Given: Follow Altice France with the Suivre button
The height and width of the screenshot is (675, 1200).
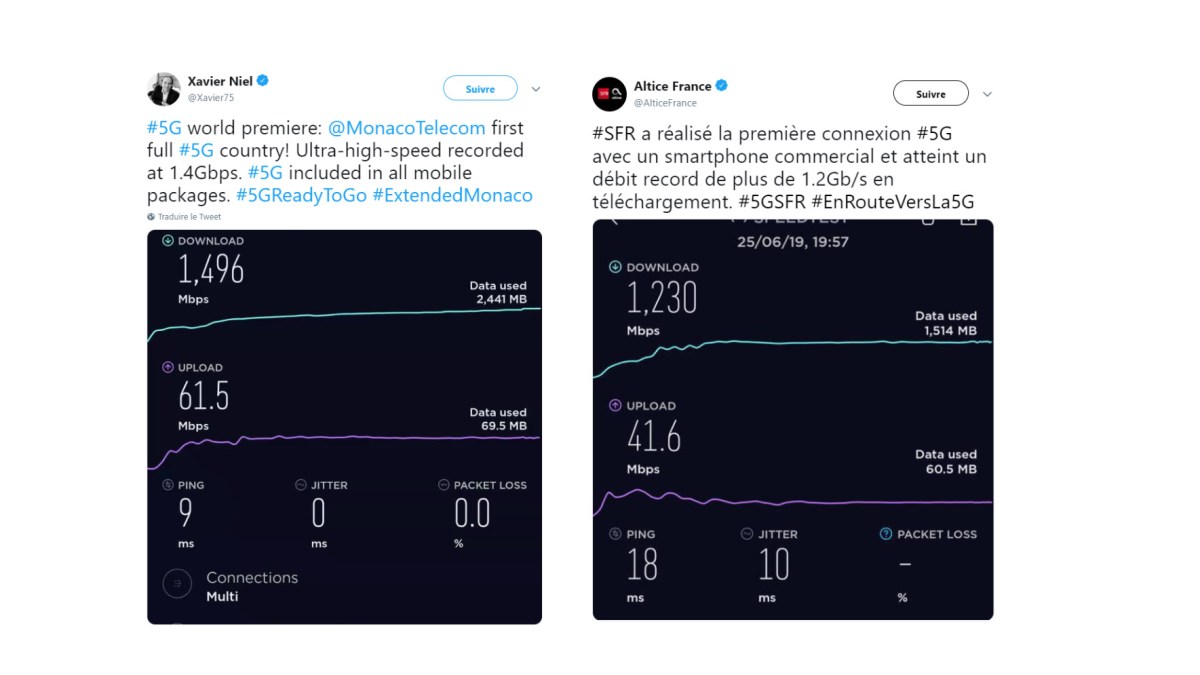Looking at the screenshot, I should tap(930, 94).
